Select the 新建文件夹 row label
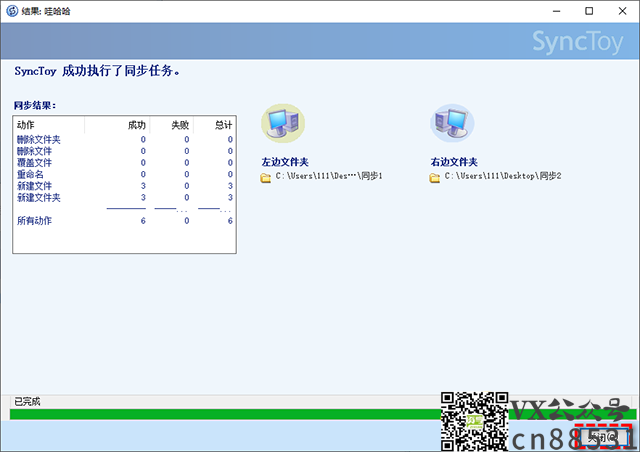The width and height of the screenshot is (640, 452). 39,198
